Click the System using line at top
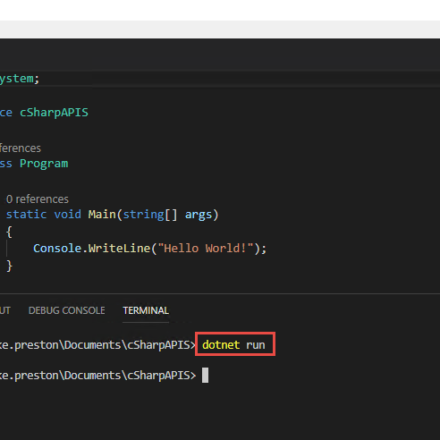 point(20,79)
